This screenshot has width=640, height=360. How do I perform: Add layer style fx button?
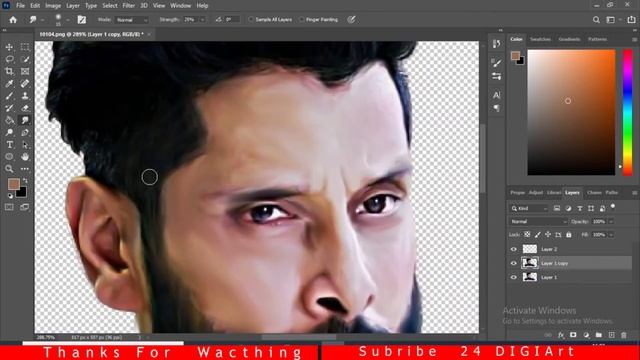(561, 335)
